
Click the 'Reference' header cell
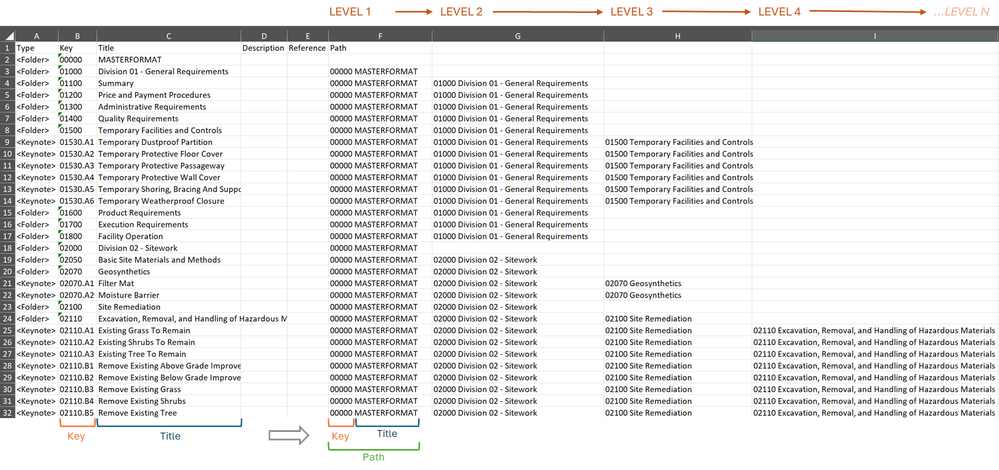308,48
